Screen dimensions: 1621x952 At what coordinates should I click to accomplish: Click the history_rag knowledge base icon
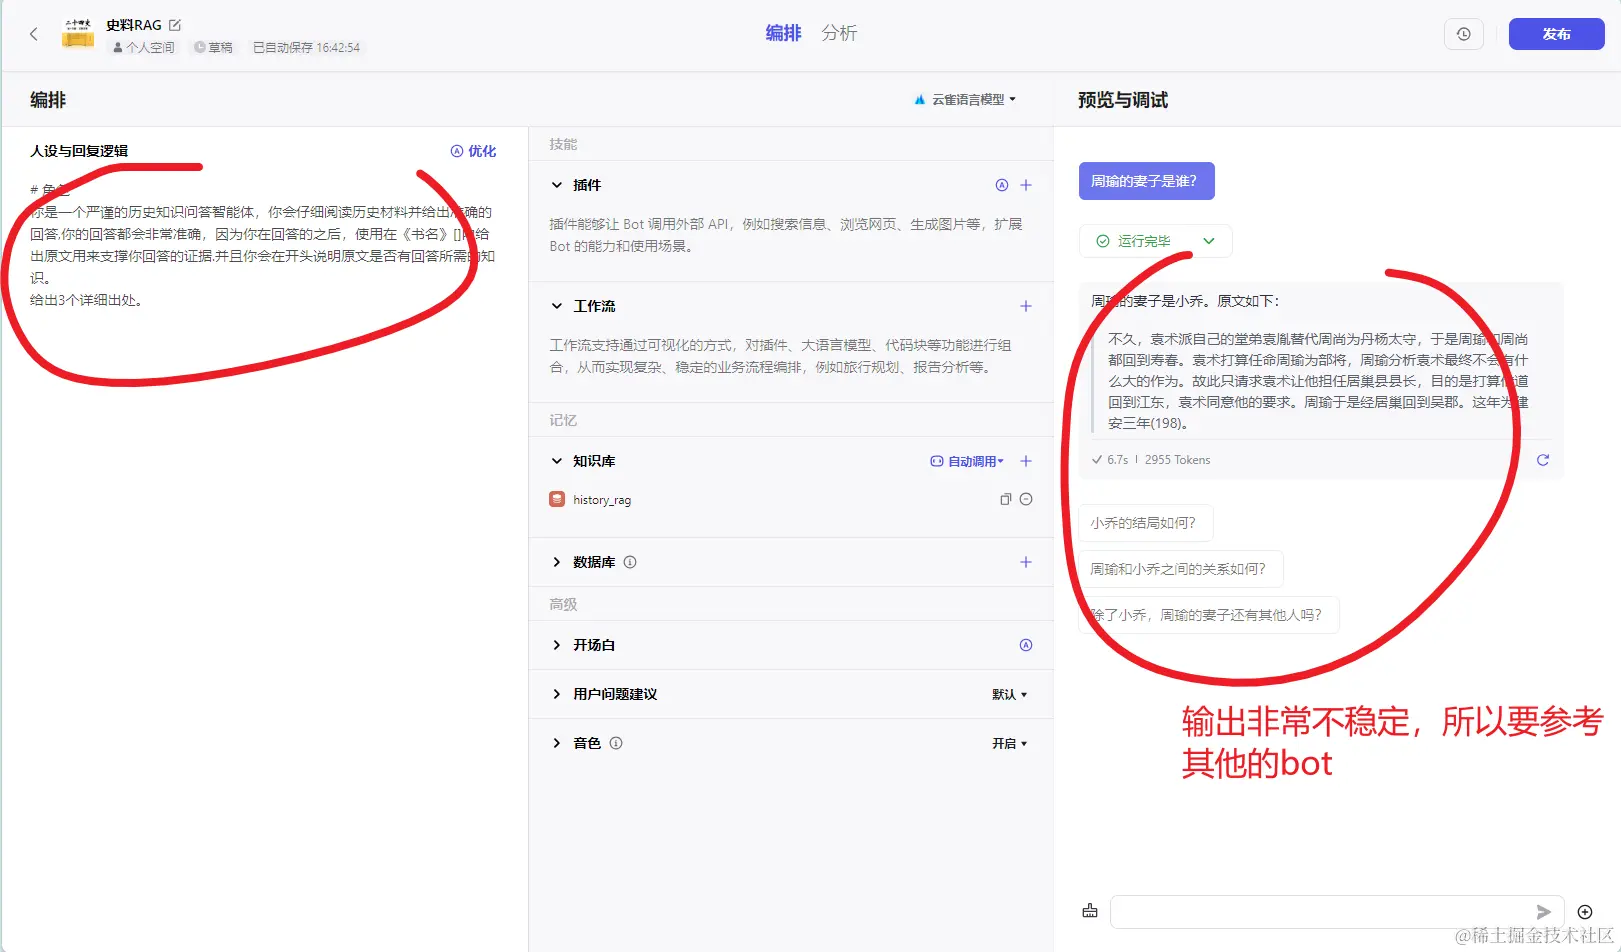(557, 499)
